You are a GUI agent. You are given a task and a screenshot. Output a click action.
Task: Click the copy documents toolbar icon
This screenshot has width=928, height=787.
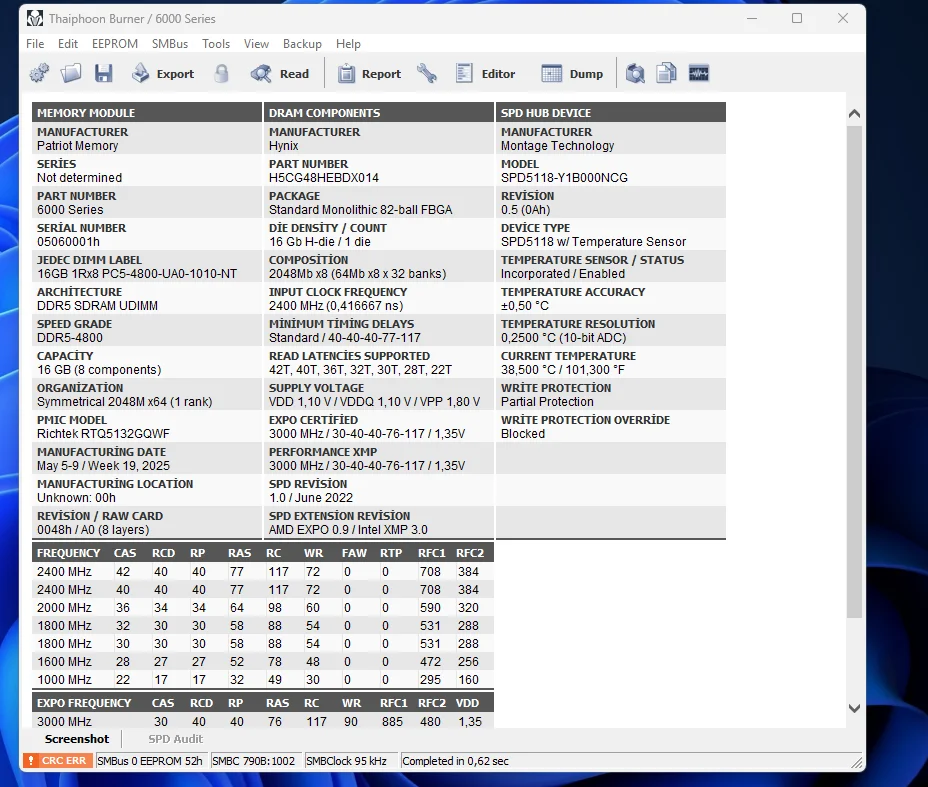pyautogui.click(x=666, y=73)
